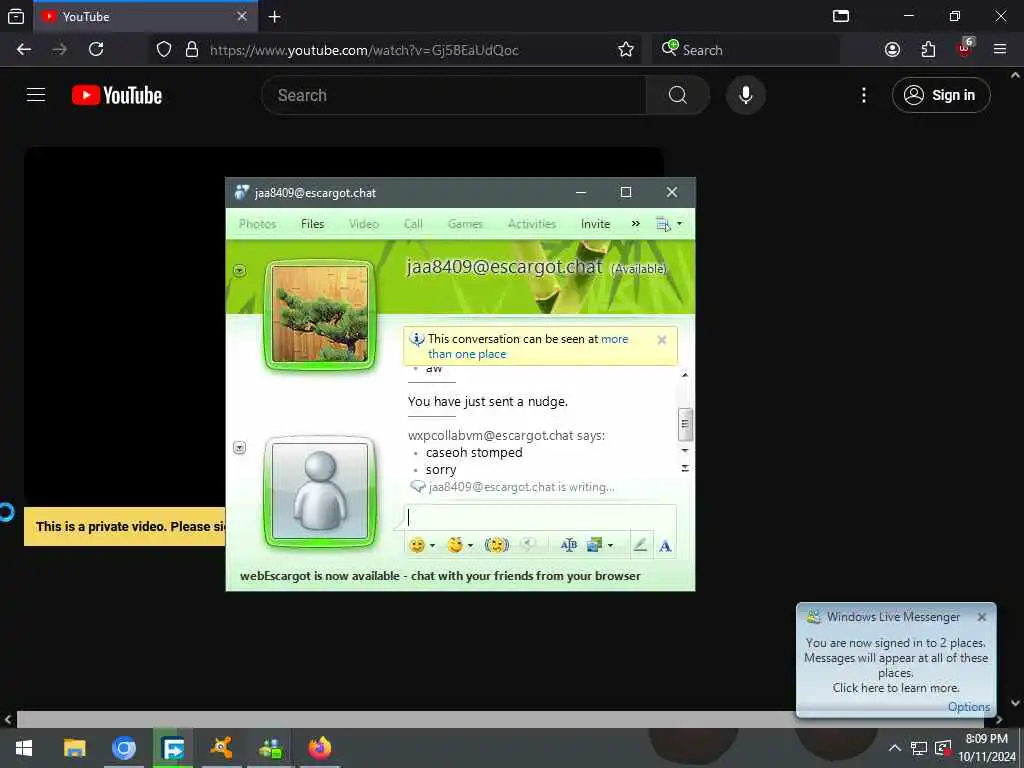Expand emoticon dropdown arrow next to smiley

pos(432,545)
